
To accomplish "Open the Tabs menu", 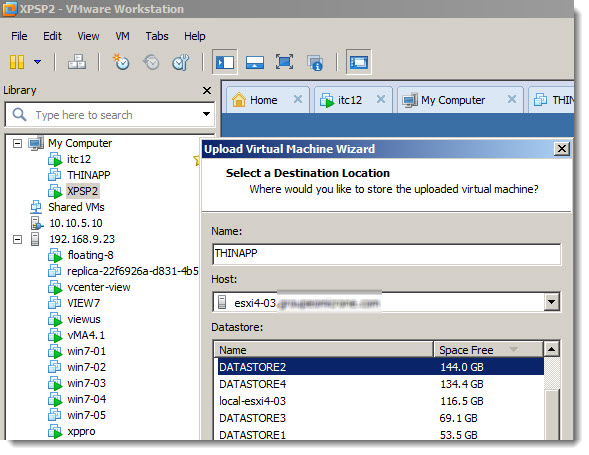I will (x=157, y=36).
